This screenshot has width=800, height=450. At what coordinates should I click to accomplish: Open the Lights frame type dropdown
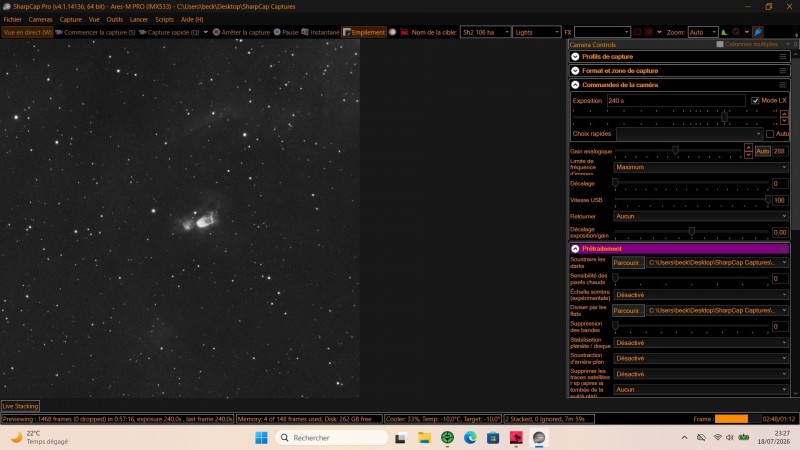[x=537, y=32]
